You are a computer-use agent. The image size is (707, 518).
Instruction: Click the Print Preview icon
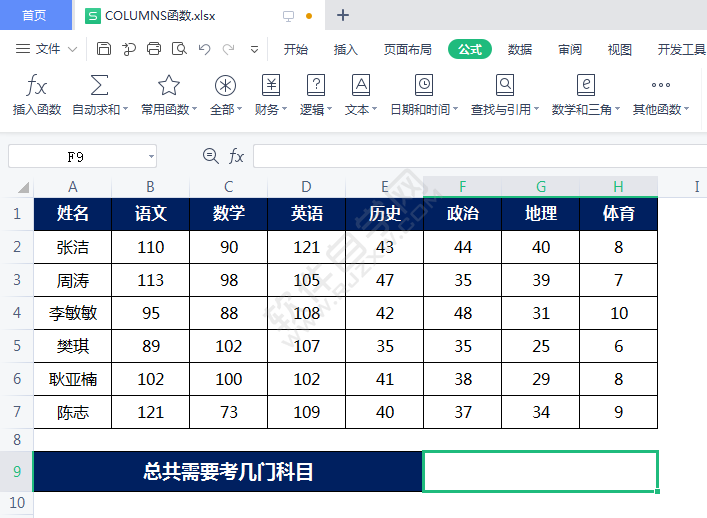179,49
